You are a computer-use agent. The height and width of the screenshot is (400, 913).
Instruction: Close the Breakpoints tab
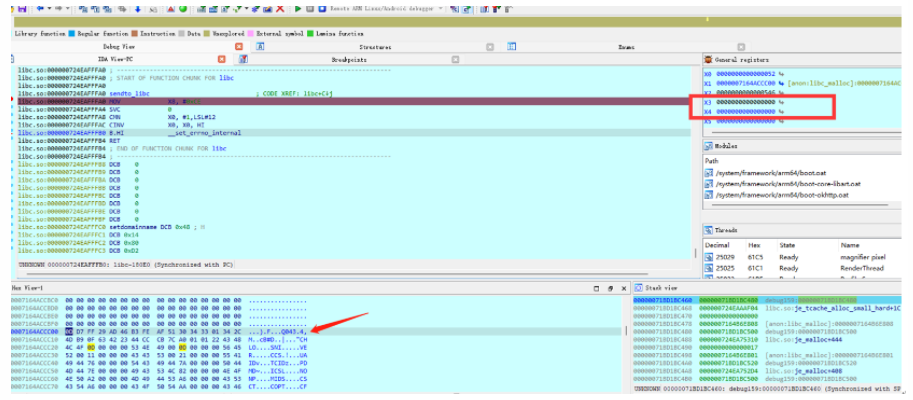[x=455, y=59]
